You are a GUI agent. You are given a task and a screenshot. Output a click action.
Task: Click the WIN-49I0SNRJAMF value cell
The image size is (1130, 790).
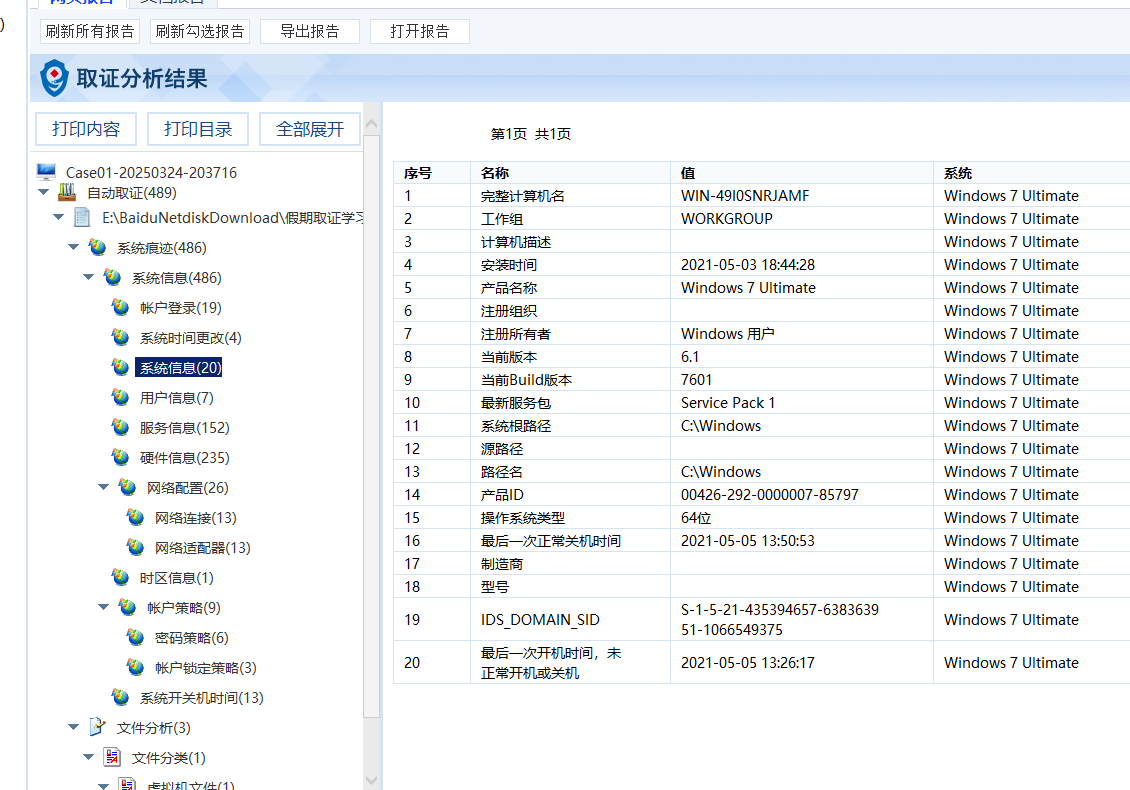pyautogui.click(x=801, y=196)
